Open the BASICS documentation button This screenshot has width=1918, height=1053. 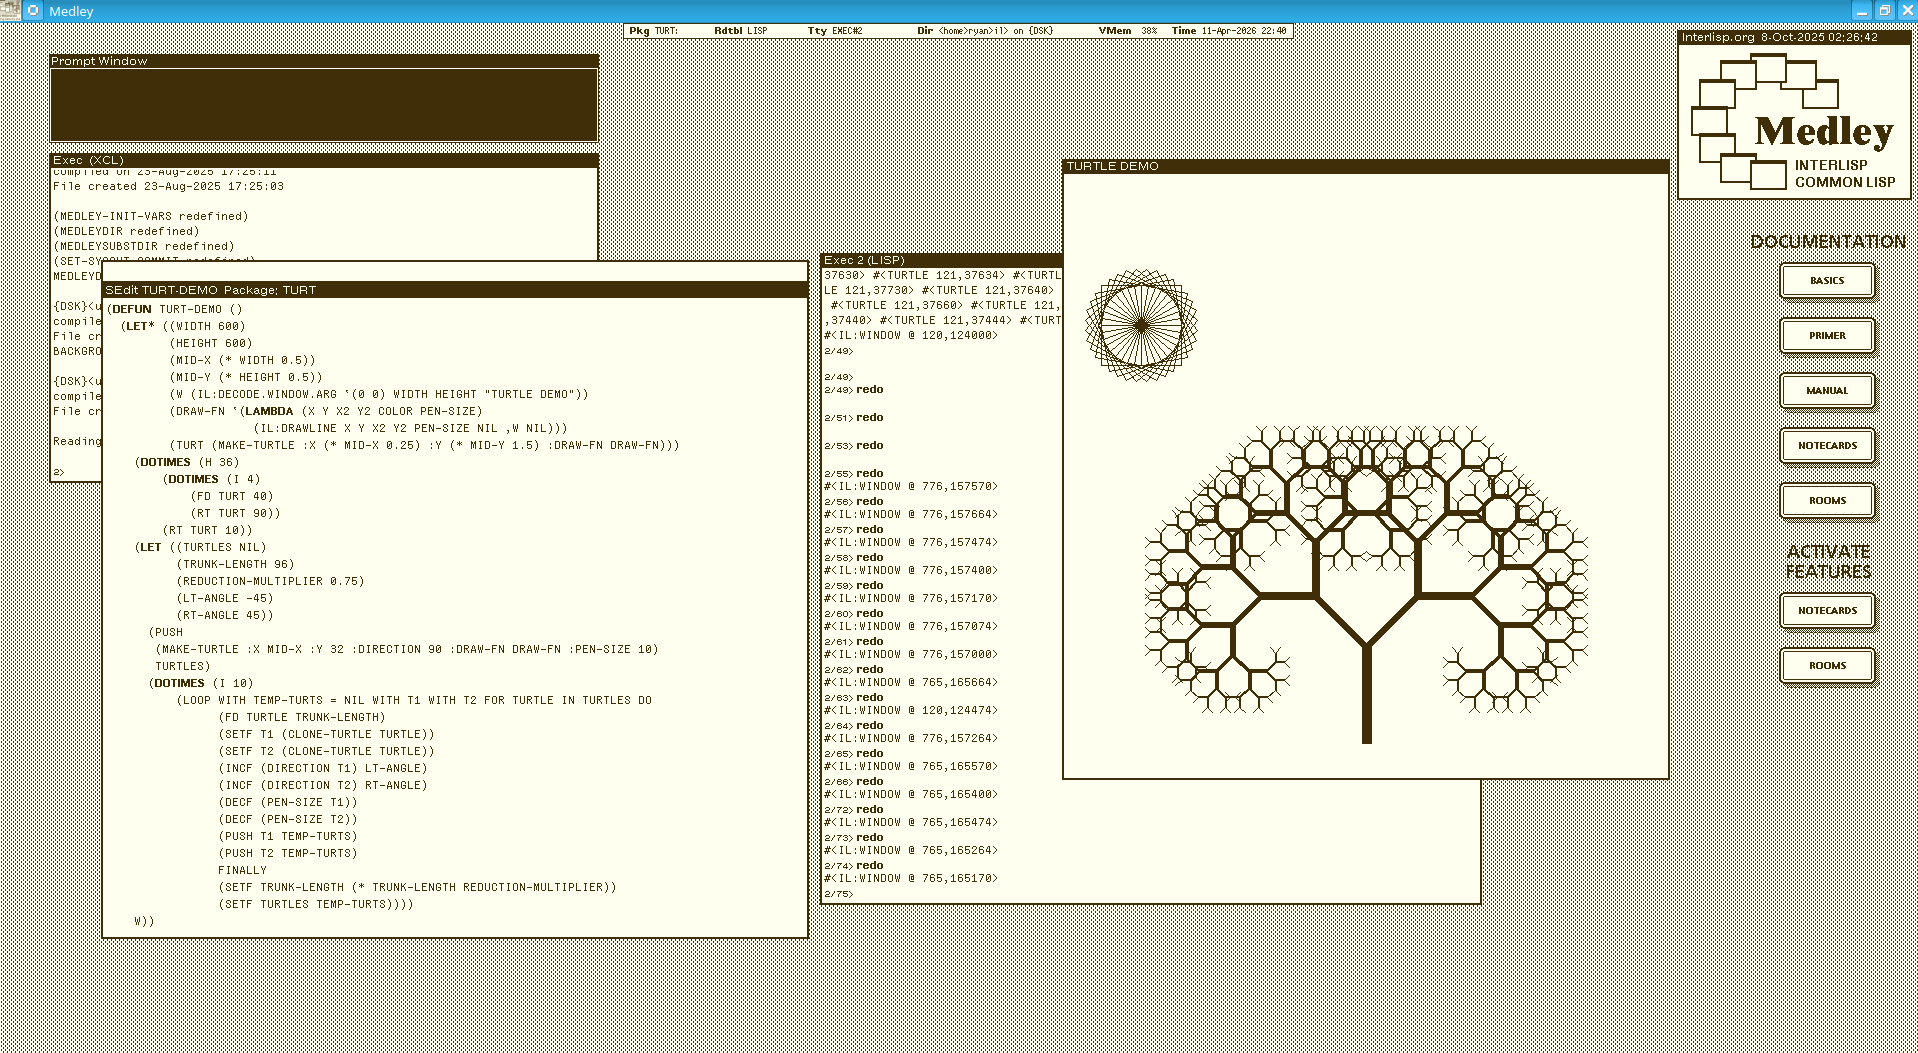(1826, 281)
